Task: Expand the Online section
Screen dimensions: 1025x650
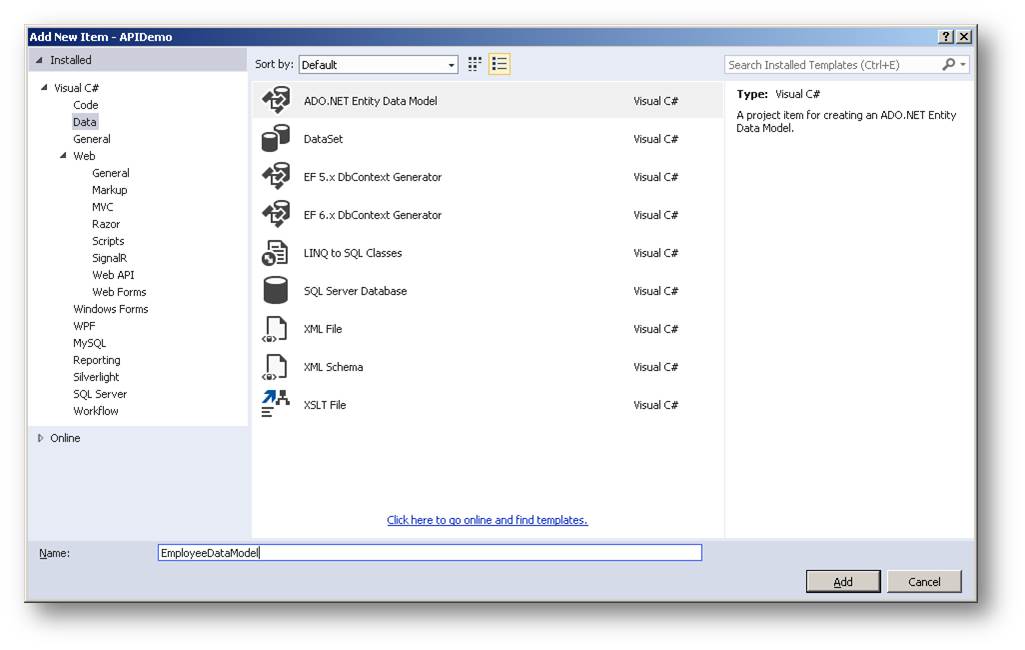Action: [x=41, y=438]
